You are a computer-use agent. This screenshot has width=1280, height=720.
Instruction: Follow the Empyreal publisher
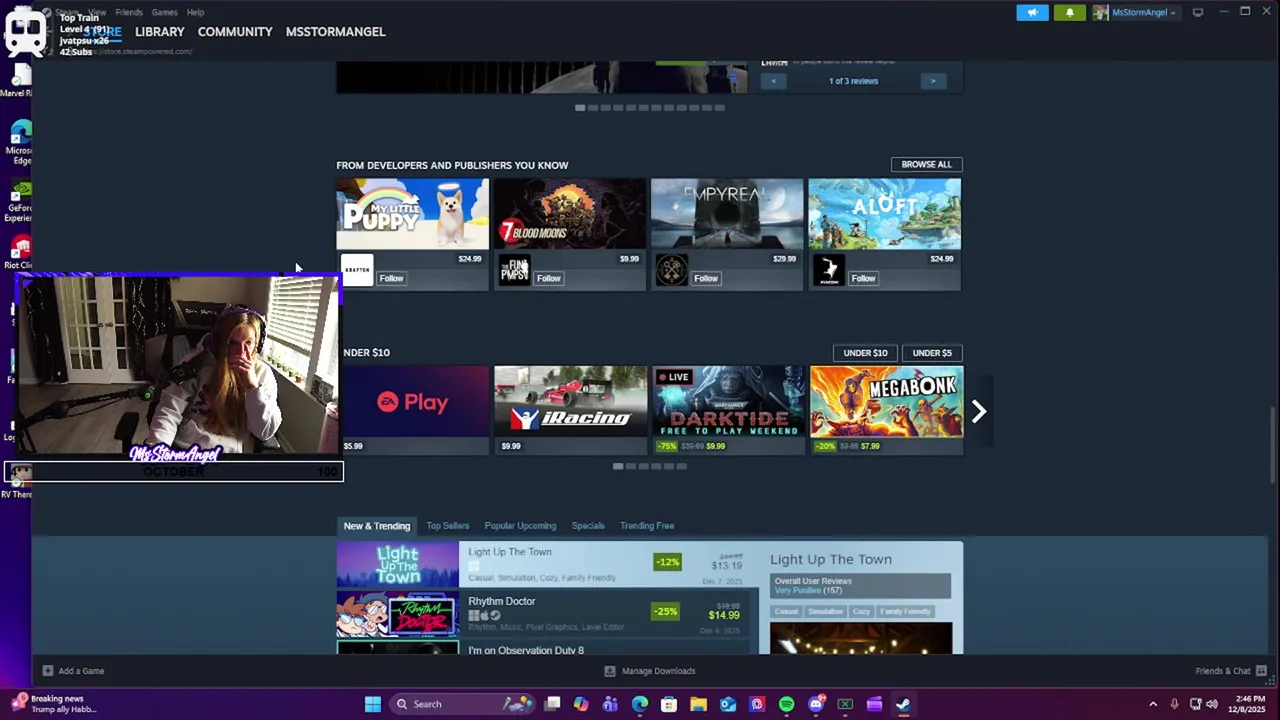(706, 278)
